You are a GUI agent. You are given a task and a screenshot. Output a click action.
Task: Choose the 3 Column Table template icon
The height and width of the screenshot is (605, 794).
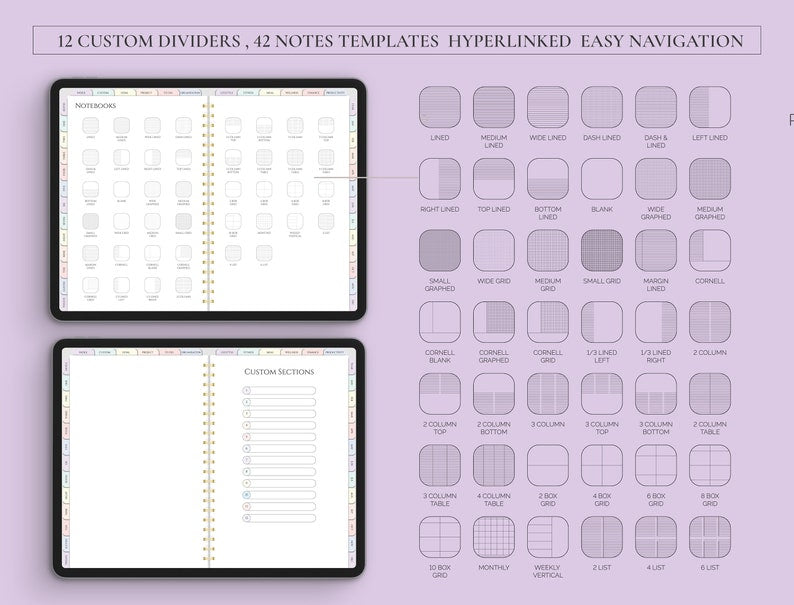(x=440, y=465)
